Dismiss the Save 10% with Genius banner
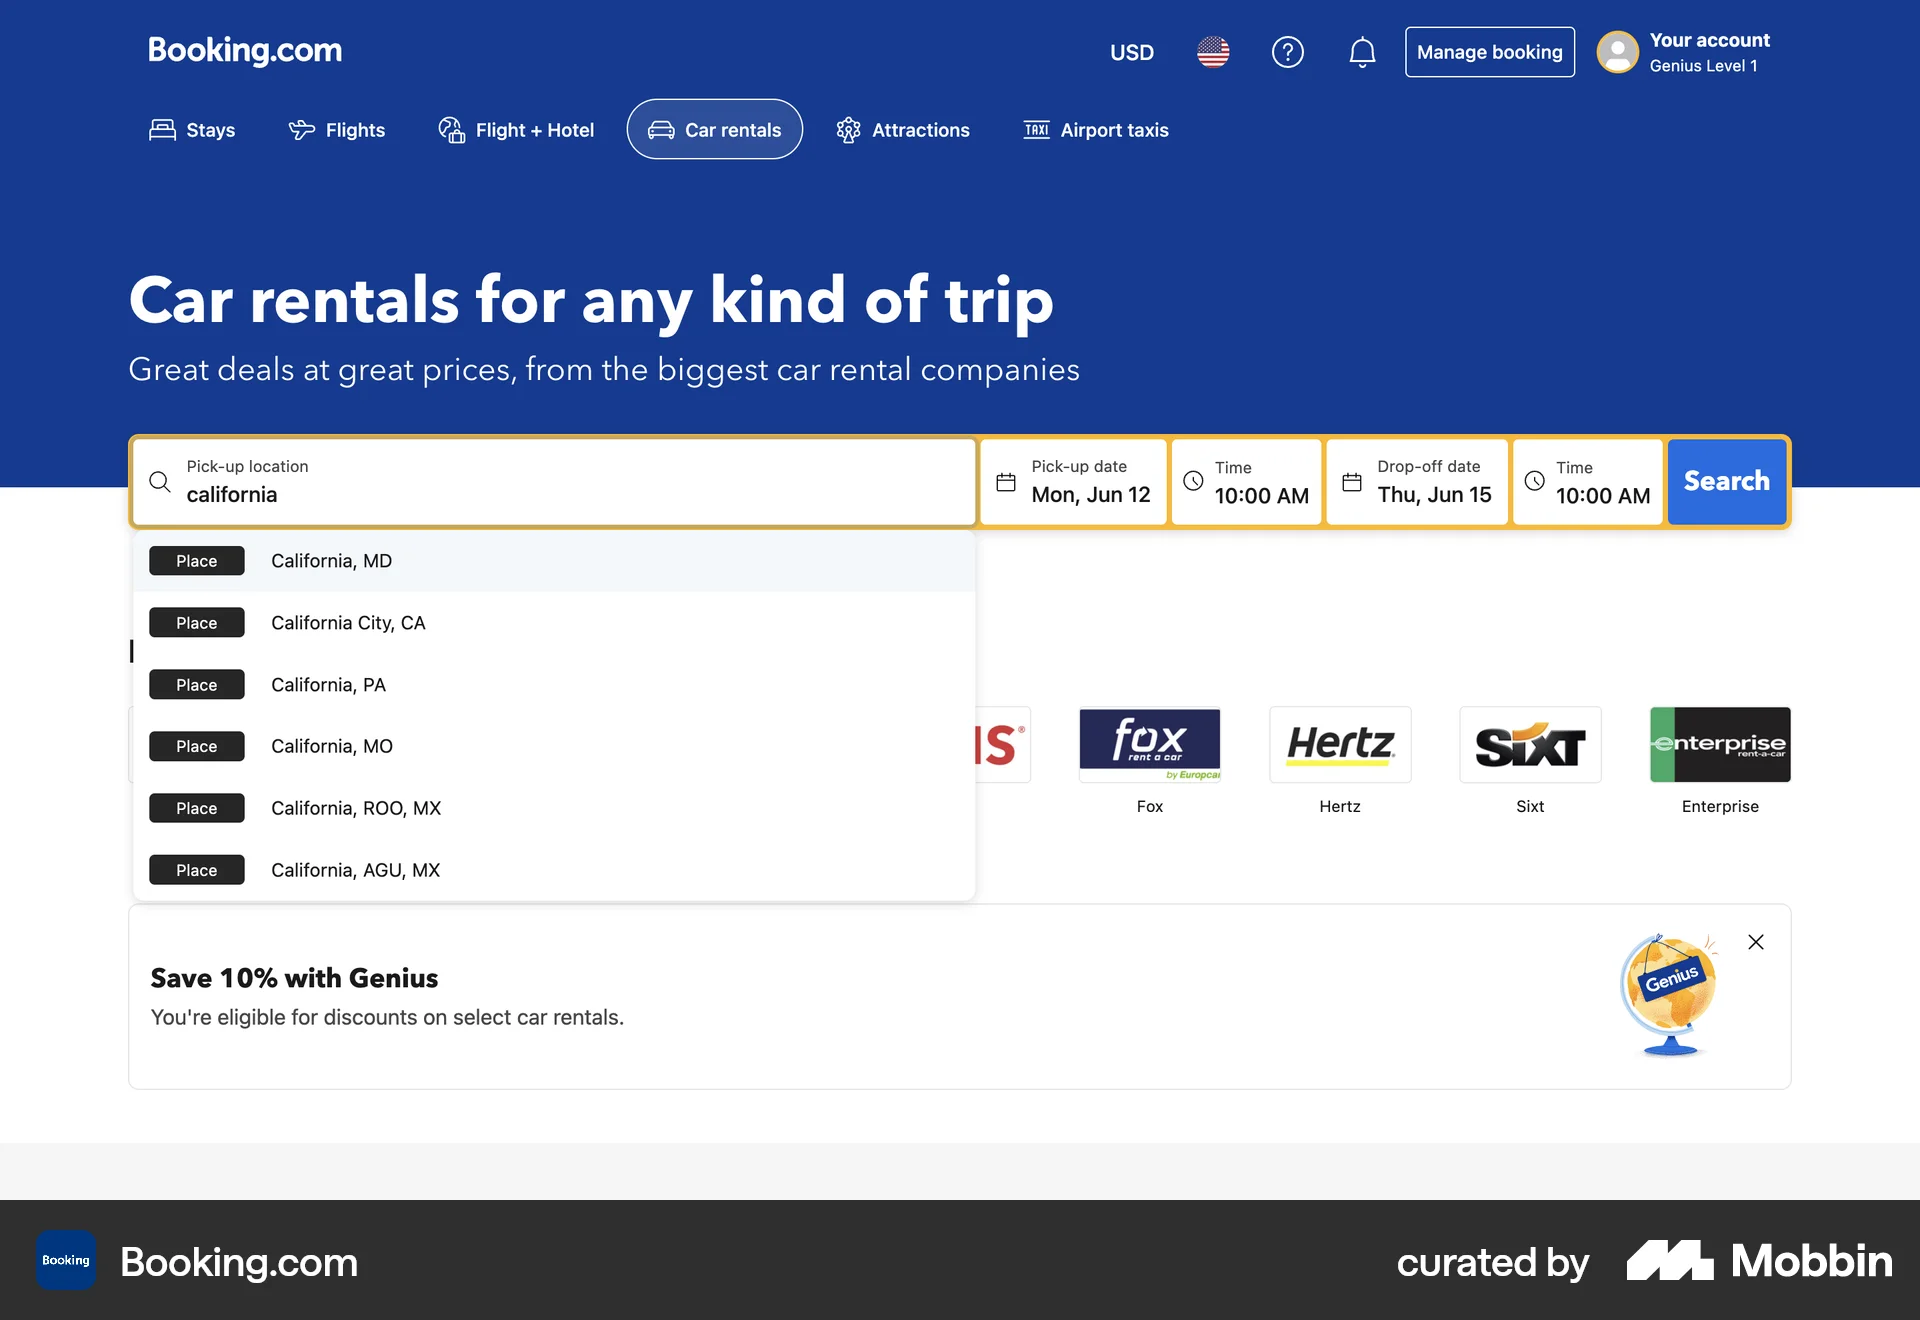 pos(1756,941)
